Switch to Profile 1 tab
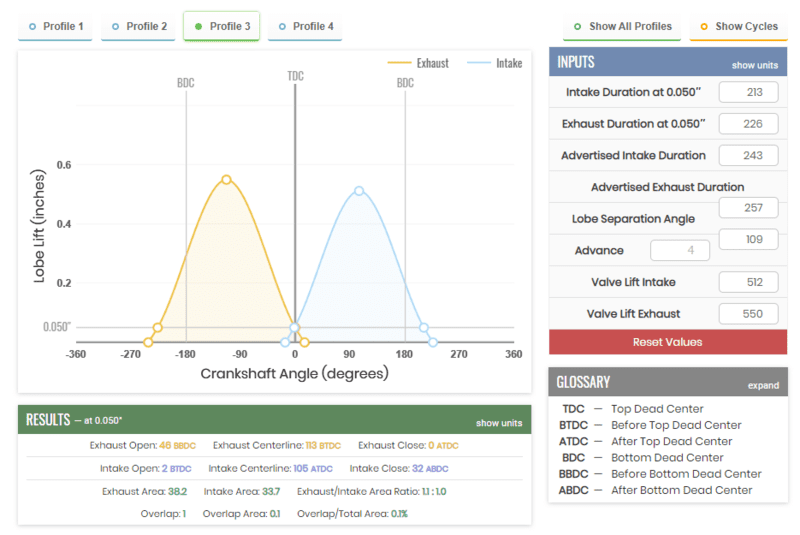The width and height of the screenshot is (800, 535). (x=56, y=26)
